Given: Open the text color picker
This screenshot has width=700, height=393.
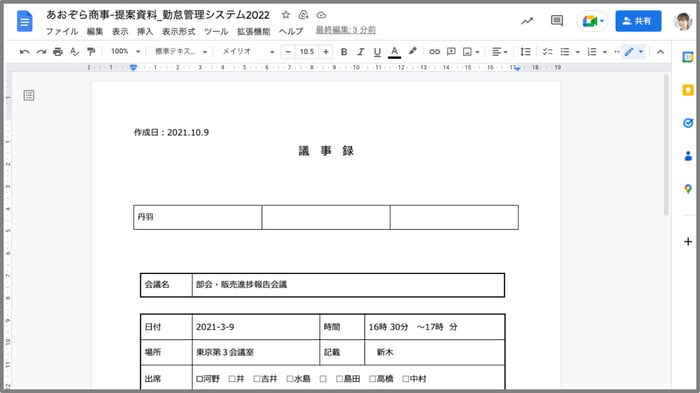Looking at the screenshot, I should click(394, 52).
